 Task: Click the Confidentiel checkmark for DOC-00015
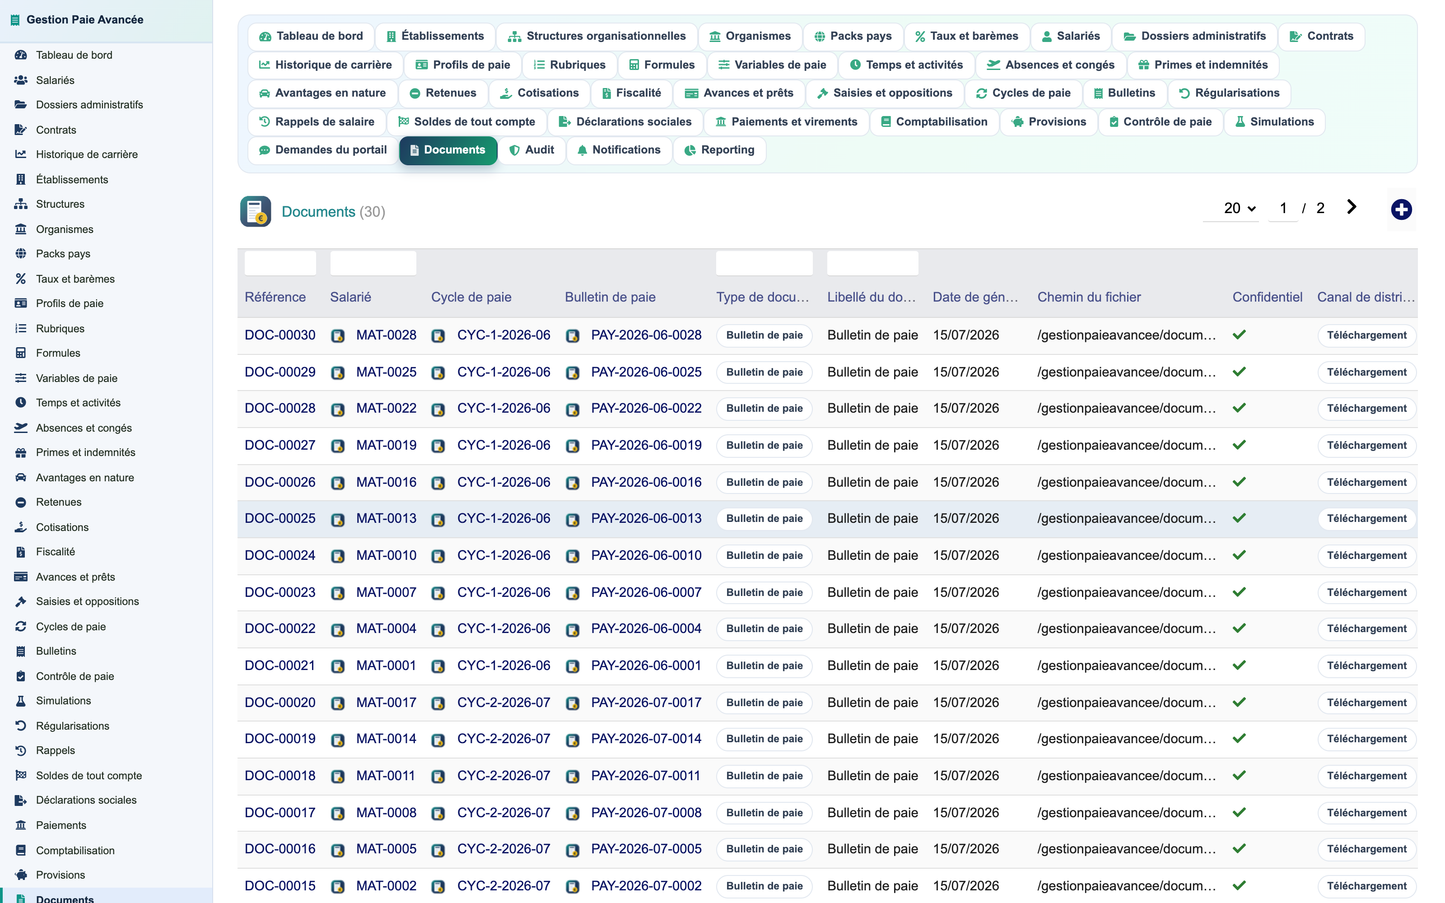[1239, 885]
